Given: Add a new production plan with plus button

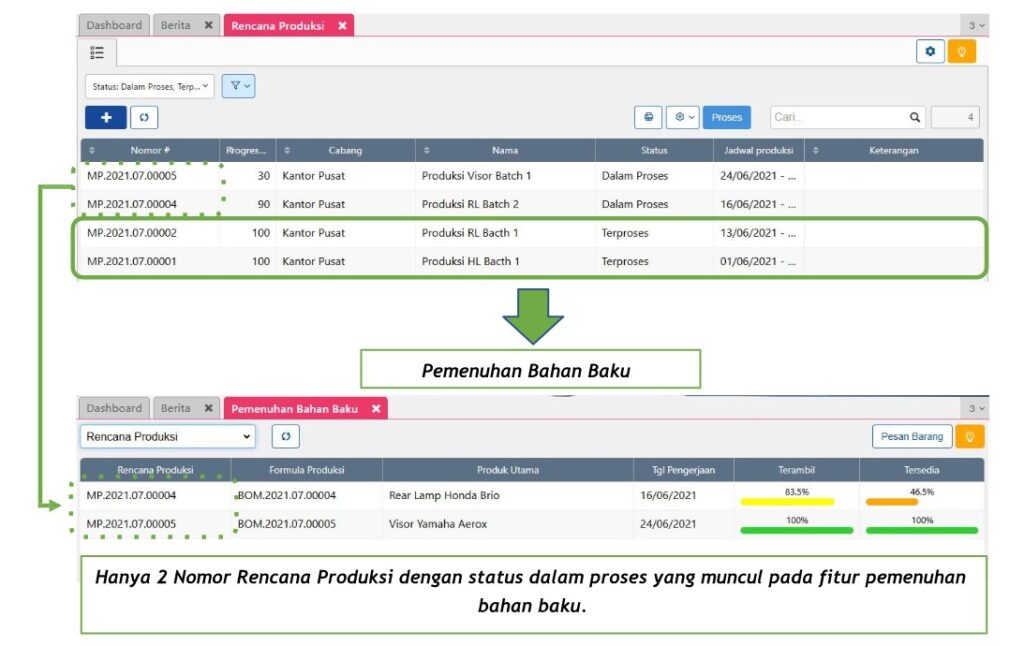Looking at the screenshot, I should [x=106, y=118].
